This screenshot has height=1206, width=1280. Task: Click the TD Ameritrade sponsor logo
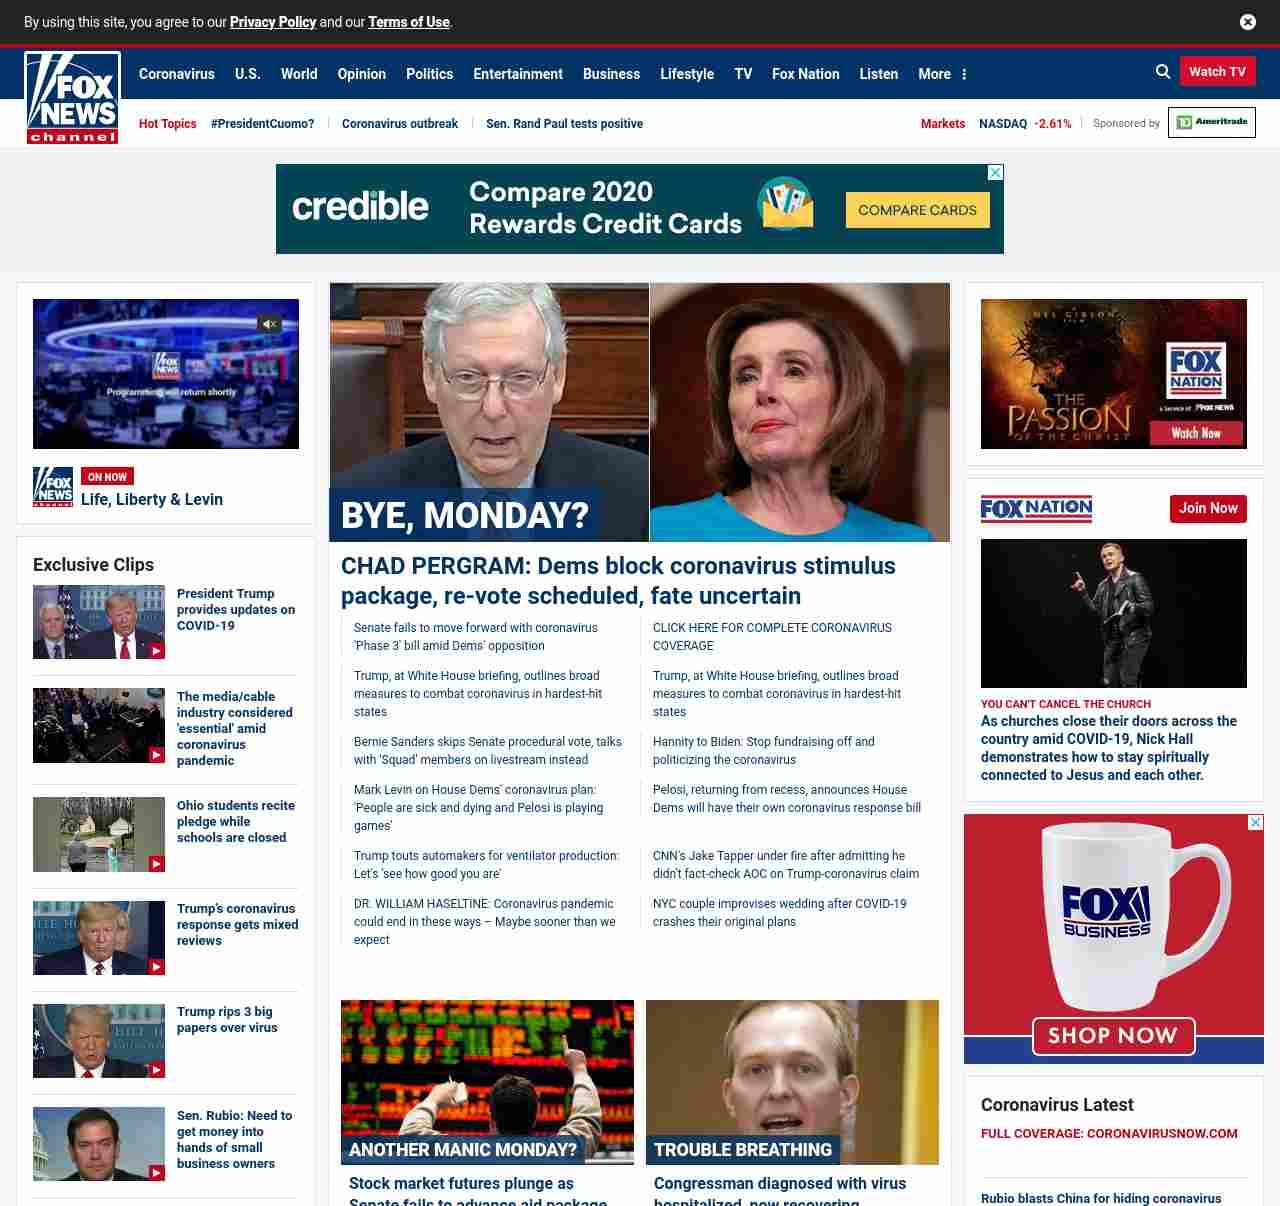(x=1211, y=123)
